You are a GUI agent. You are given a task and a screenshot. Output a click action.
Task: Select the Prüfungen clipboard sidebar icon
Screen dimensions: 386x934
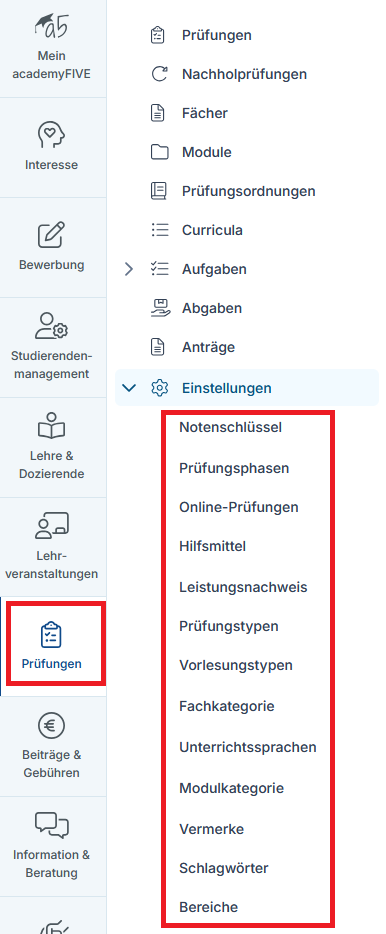tap(51, 634)
